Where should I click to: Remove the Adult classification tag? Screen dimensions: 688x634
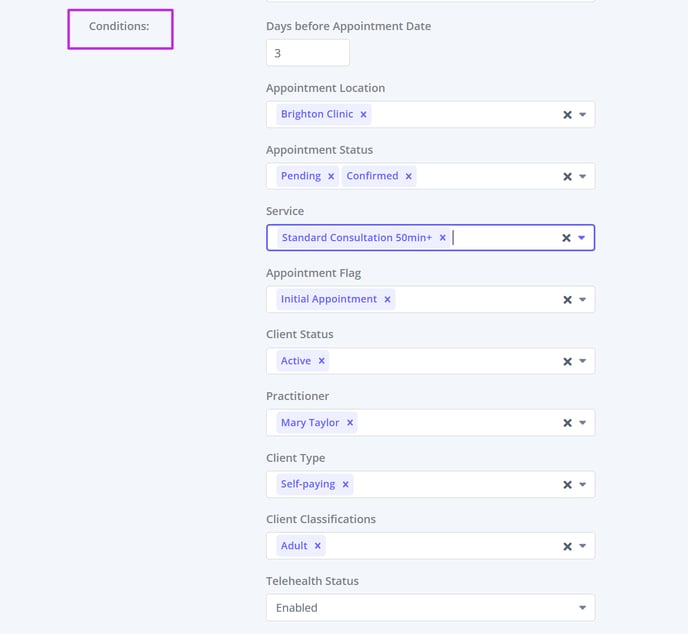[318, 546]
